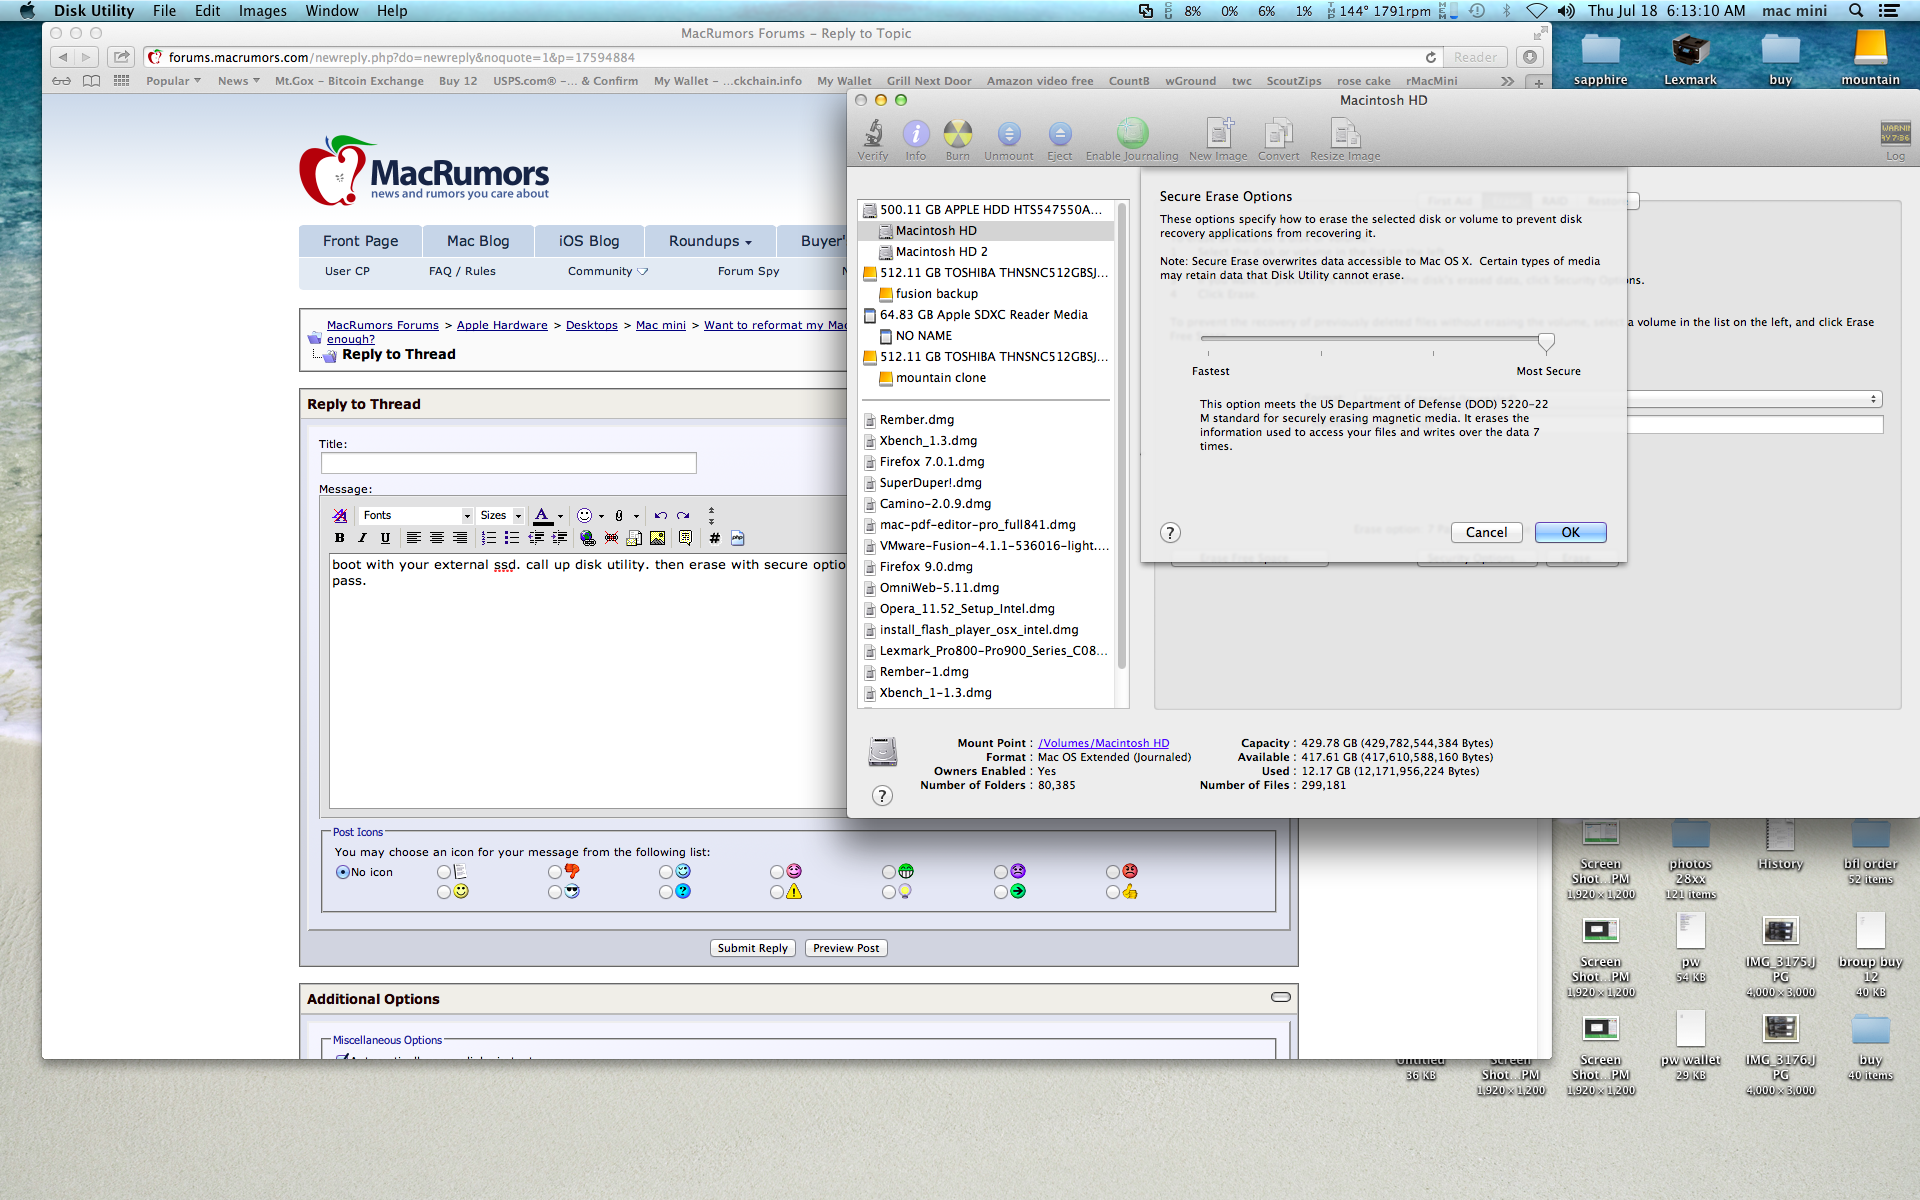
Task: Click the secure erase slider handle
Action: tap(1546, 343)
